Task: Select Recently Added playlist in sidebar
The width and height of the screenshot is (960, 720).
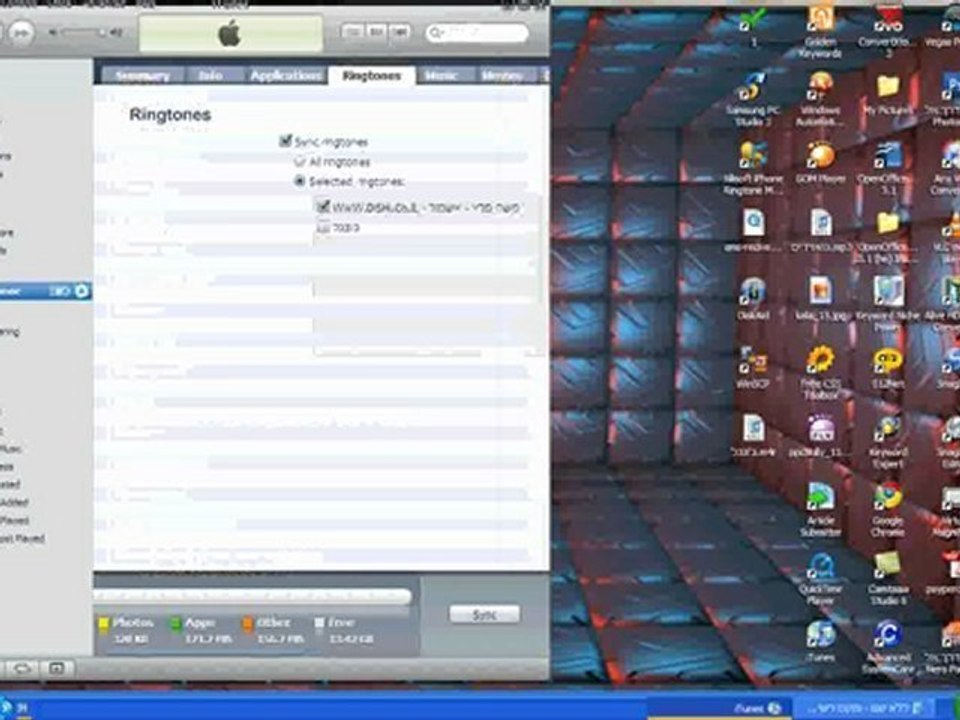Action: click(15, 503)
